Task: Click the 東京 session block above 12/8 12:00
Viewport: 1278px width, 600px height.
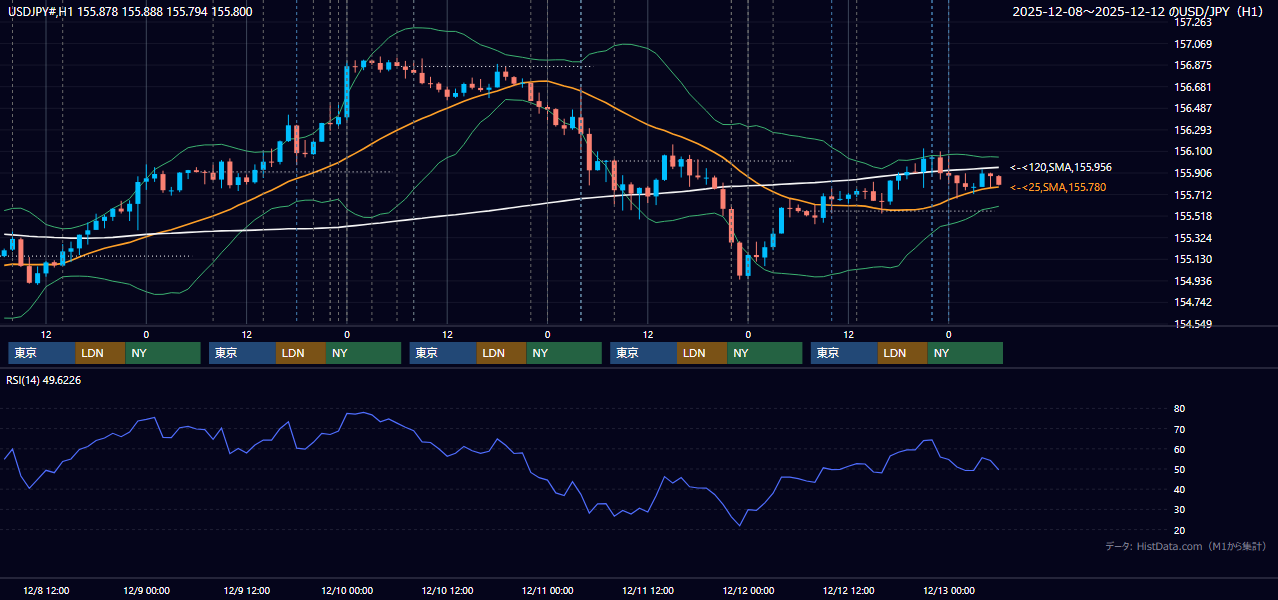Action: (42, 353)
